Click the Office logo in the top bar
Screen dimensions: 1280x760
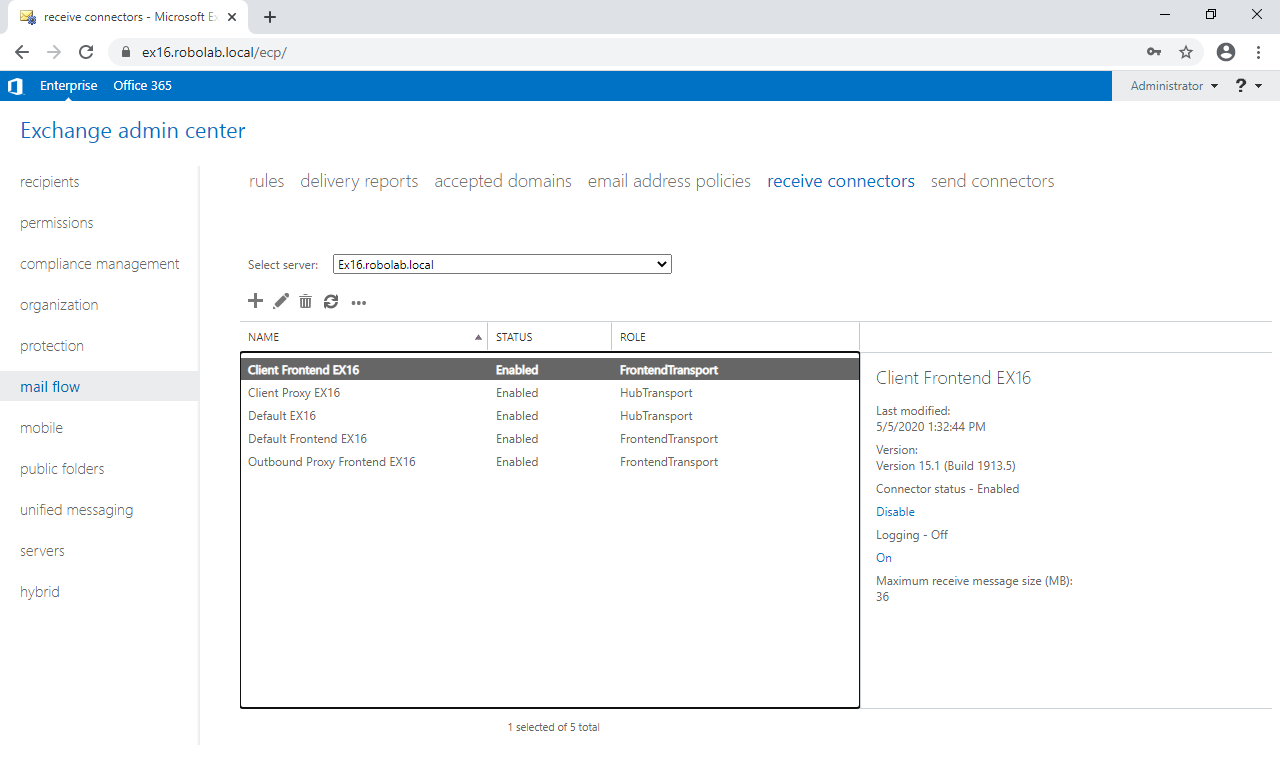coord(15,86)
